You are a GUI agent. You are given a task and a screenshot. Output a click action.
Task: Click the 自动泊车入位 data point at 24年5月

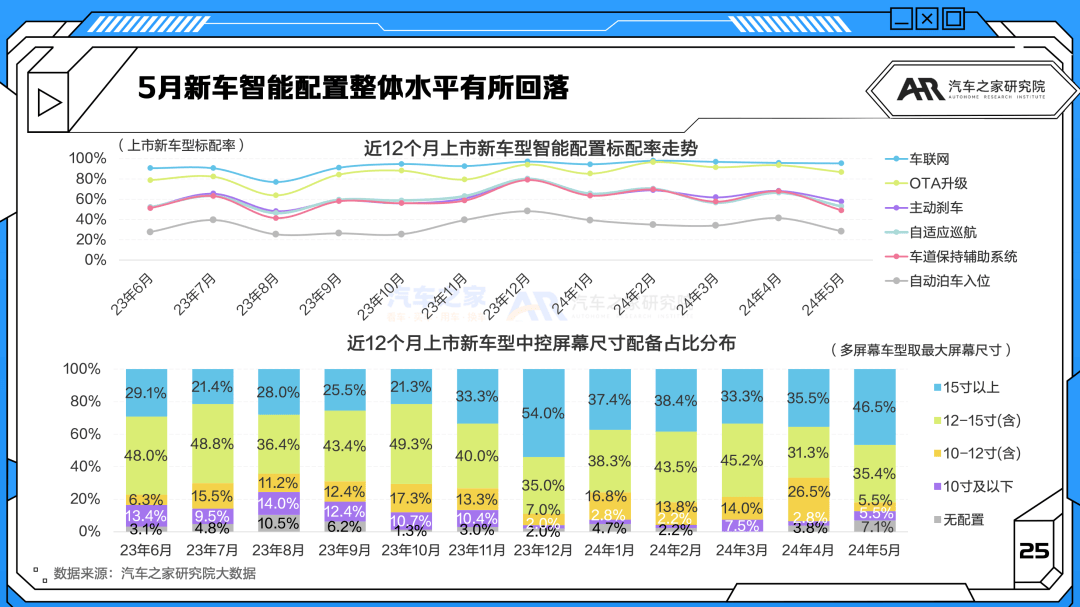pos(841,232)
